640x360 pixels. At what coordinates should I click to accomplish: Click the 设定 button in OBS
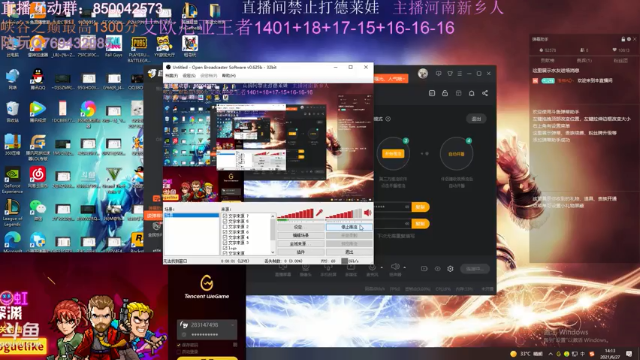coord(301,227)
